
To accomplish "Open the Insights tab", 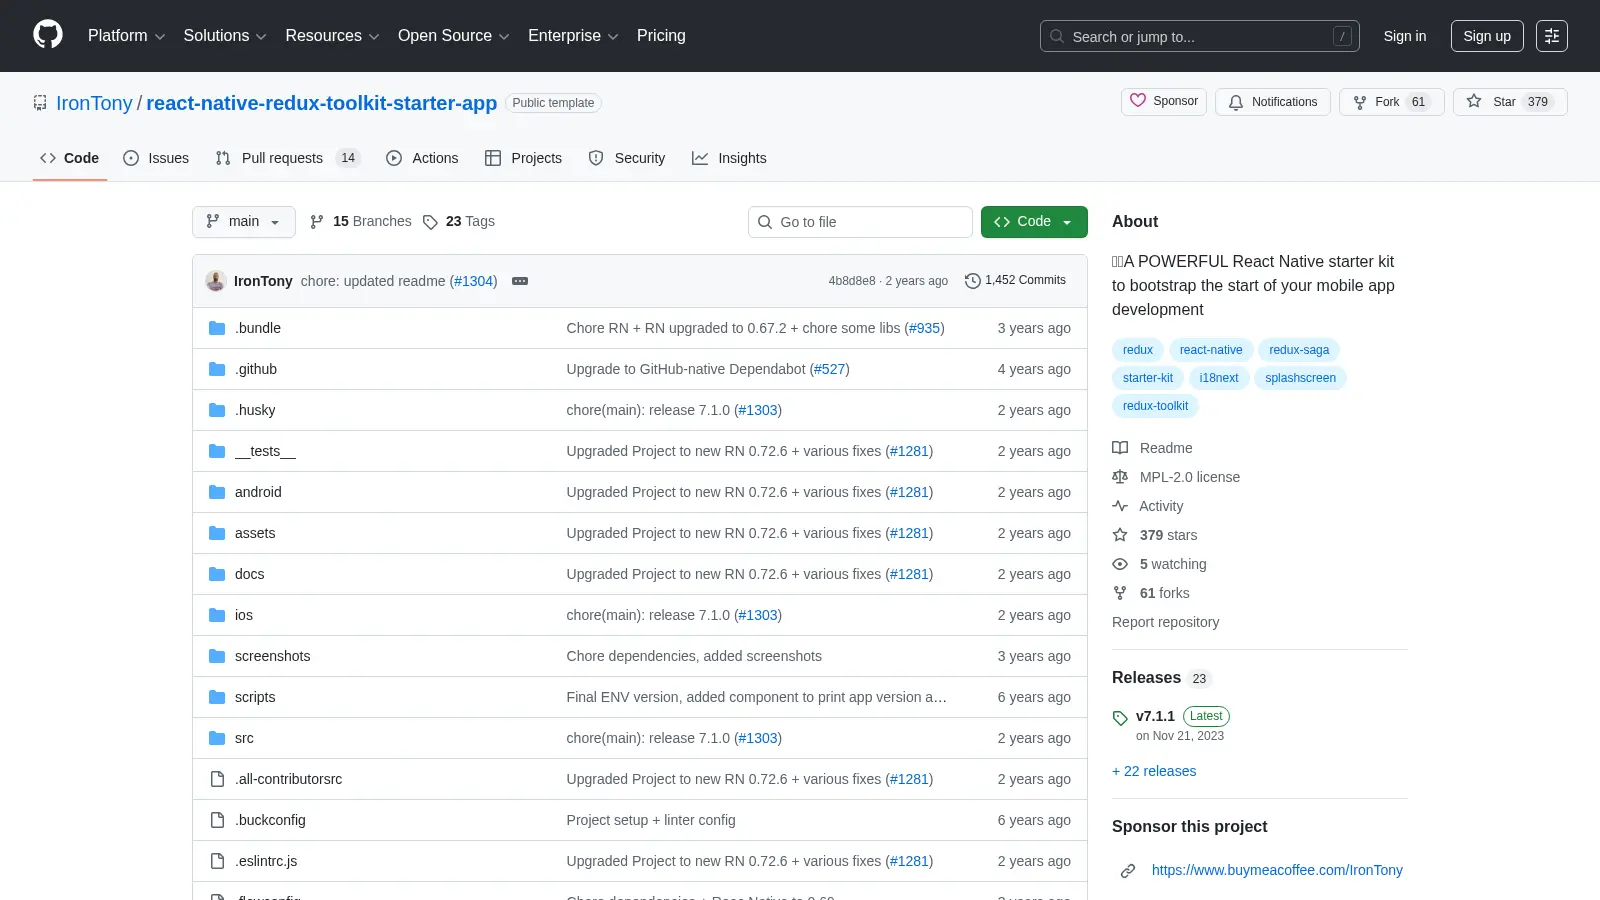I will point(729,158).
